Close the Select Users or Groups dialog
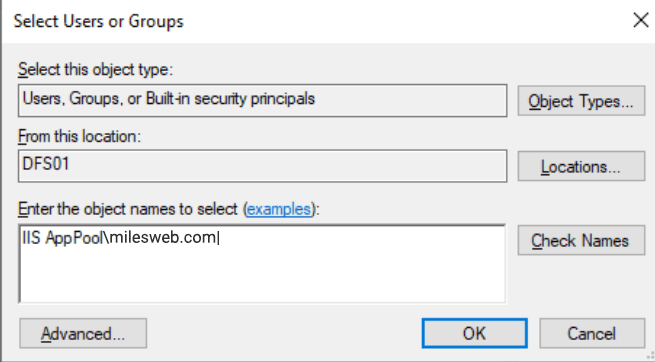655x362 pixels. [x=640, y=20]
